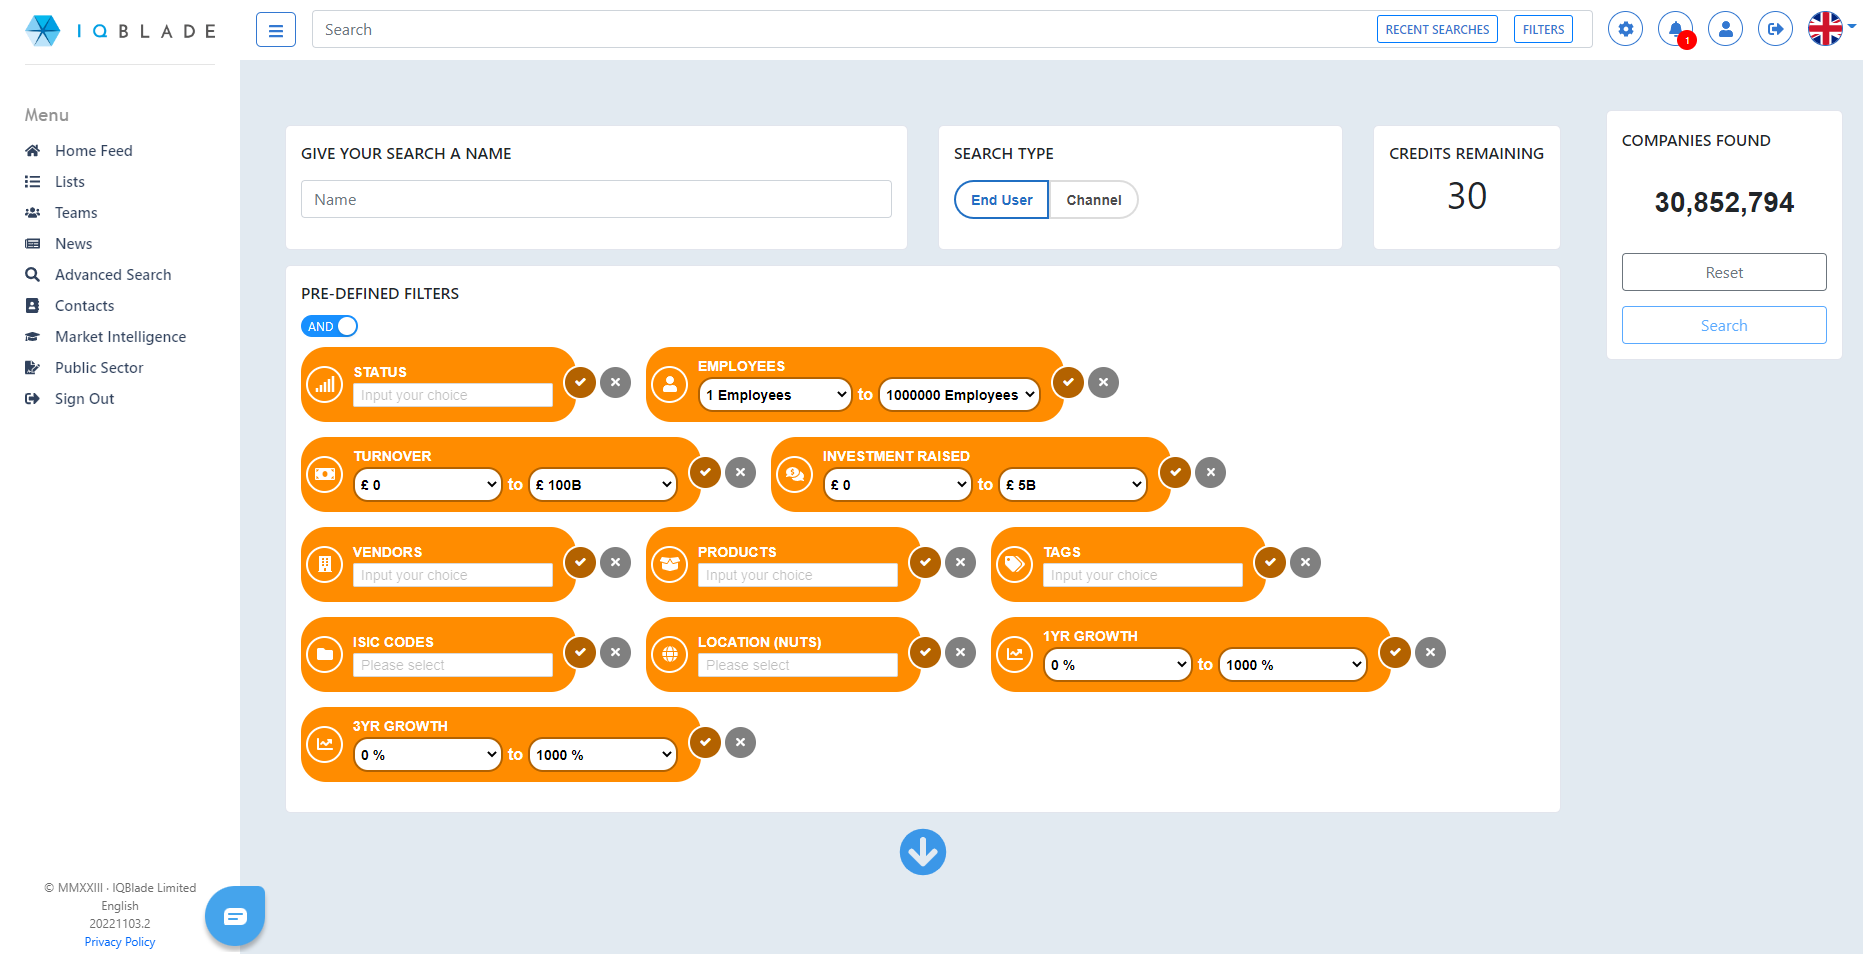Click the Tags input your choice field
Screen dimensions: 1863x954
click(1143, 575)
